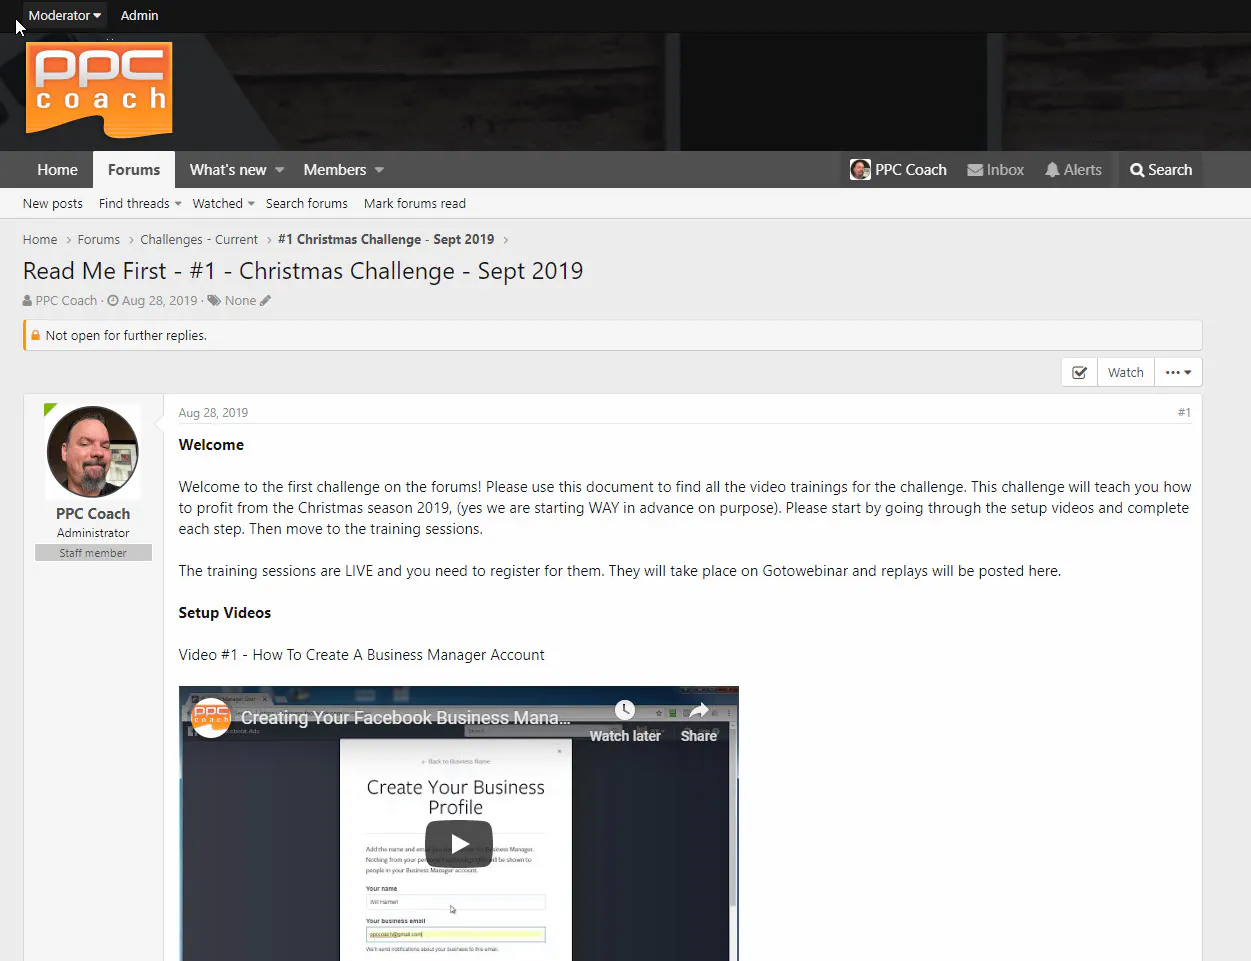
Task: Click the post author profile picture
Action: pos(93,451)
